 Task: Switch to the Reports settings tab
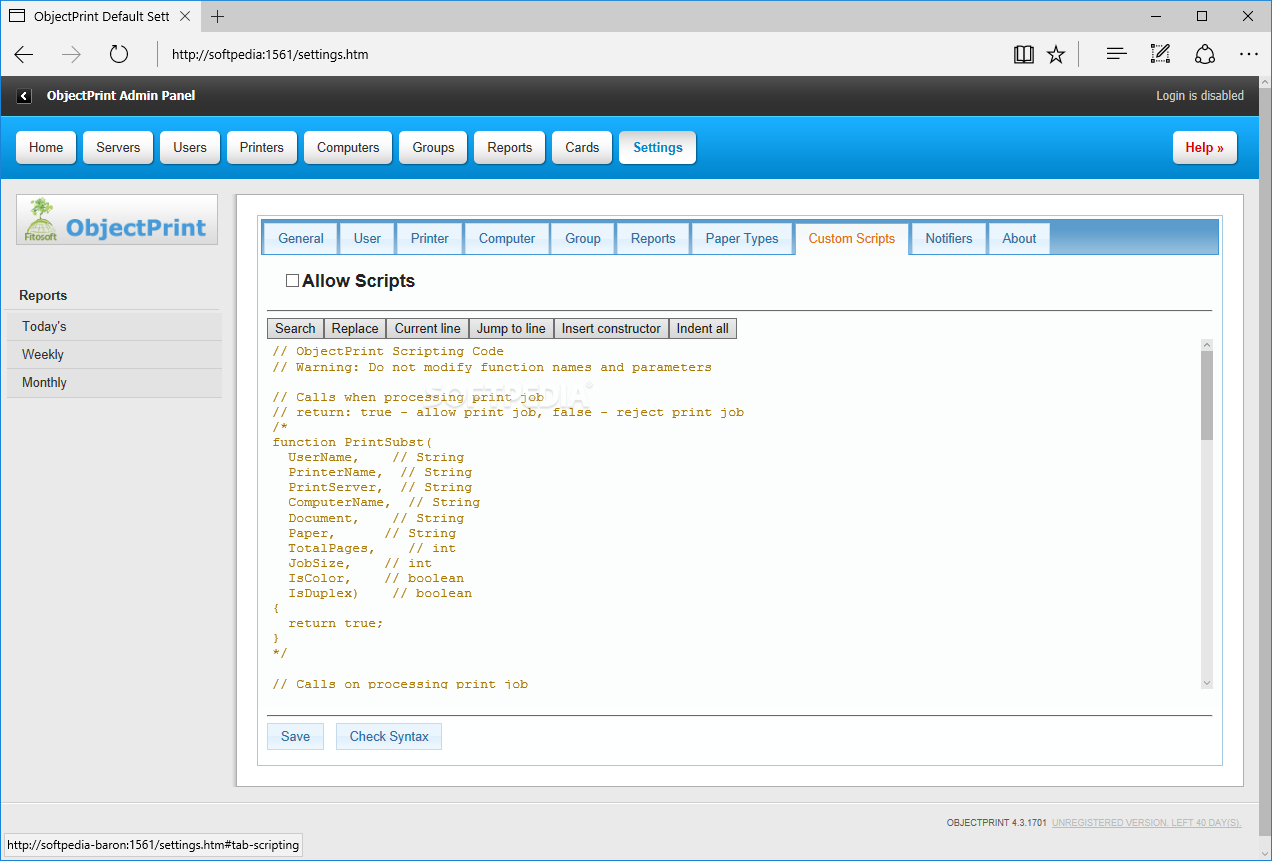point(653,238)
